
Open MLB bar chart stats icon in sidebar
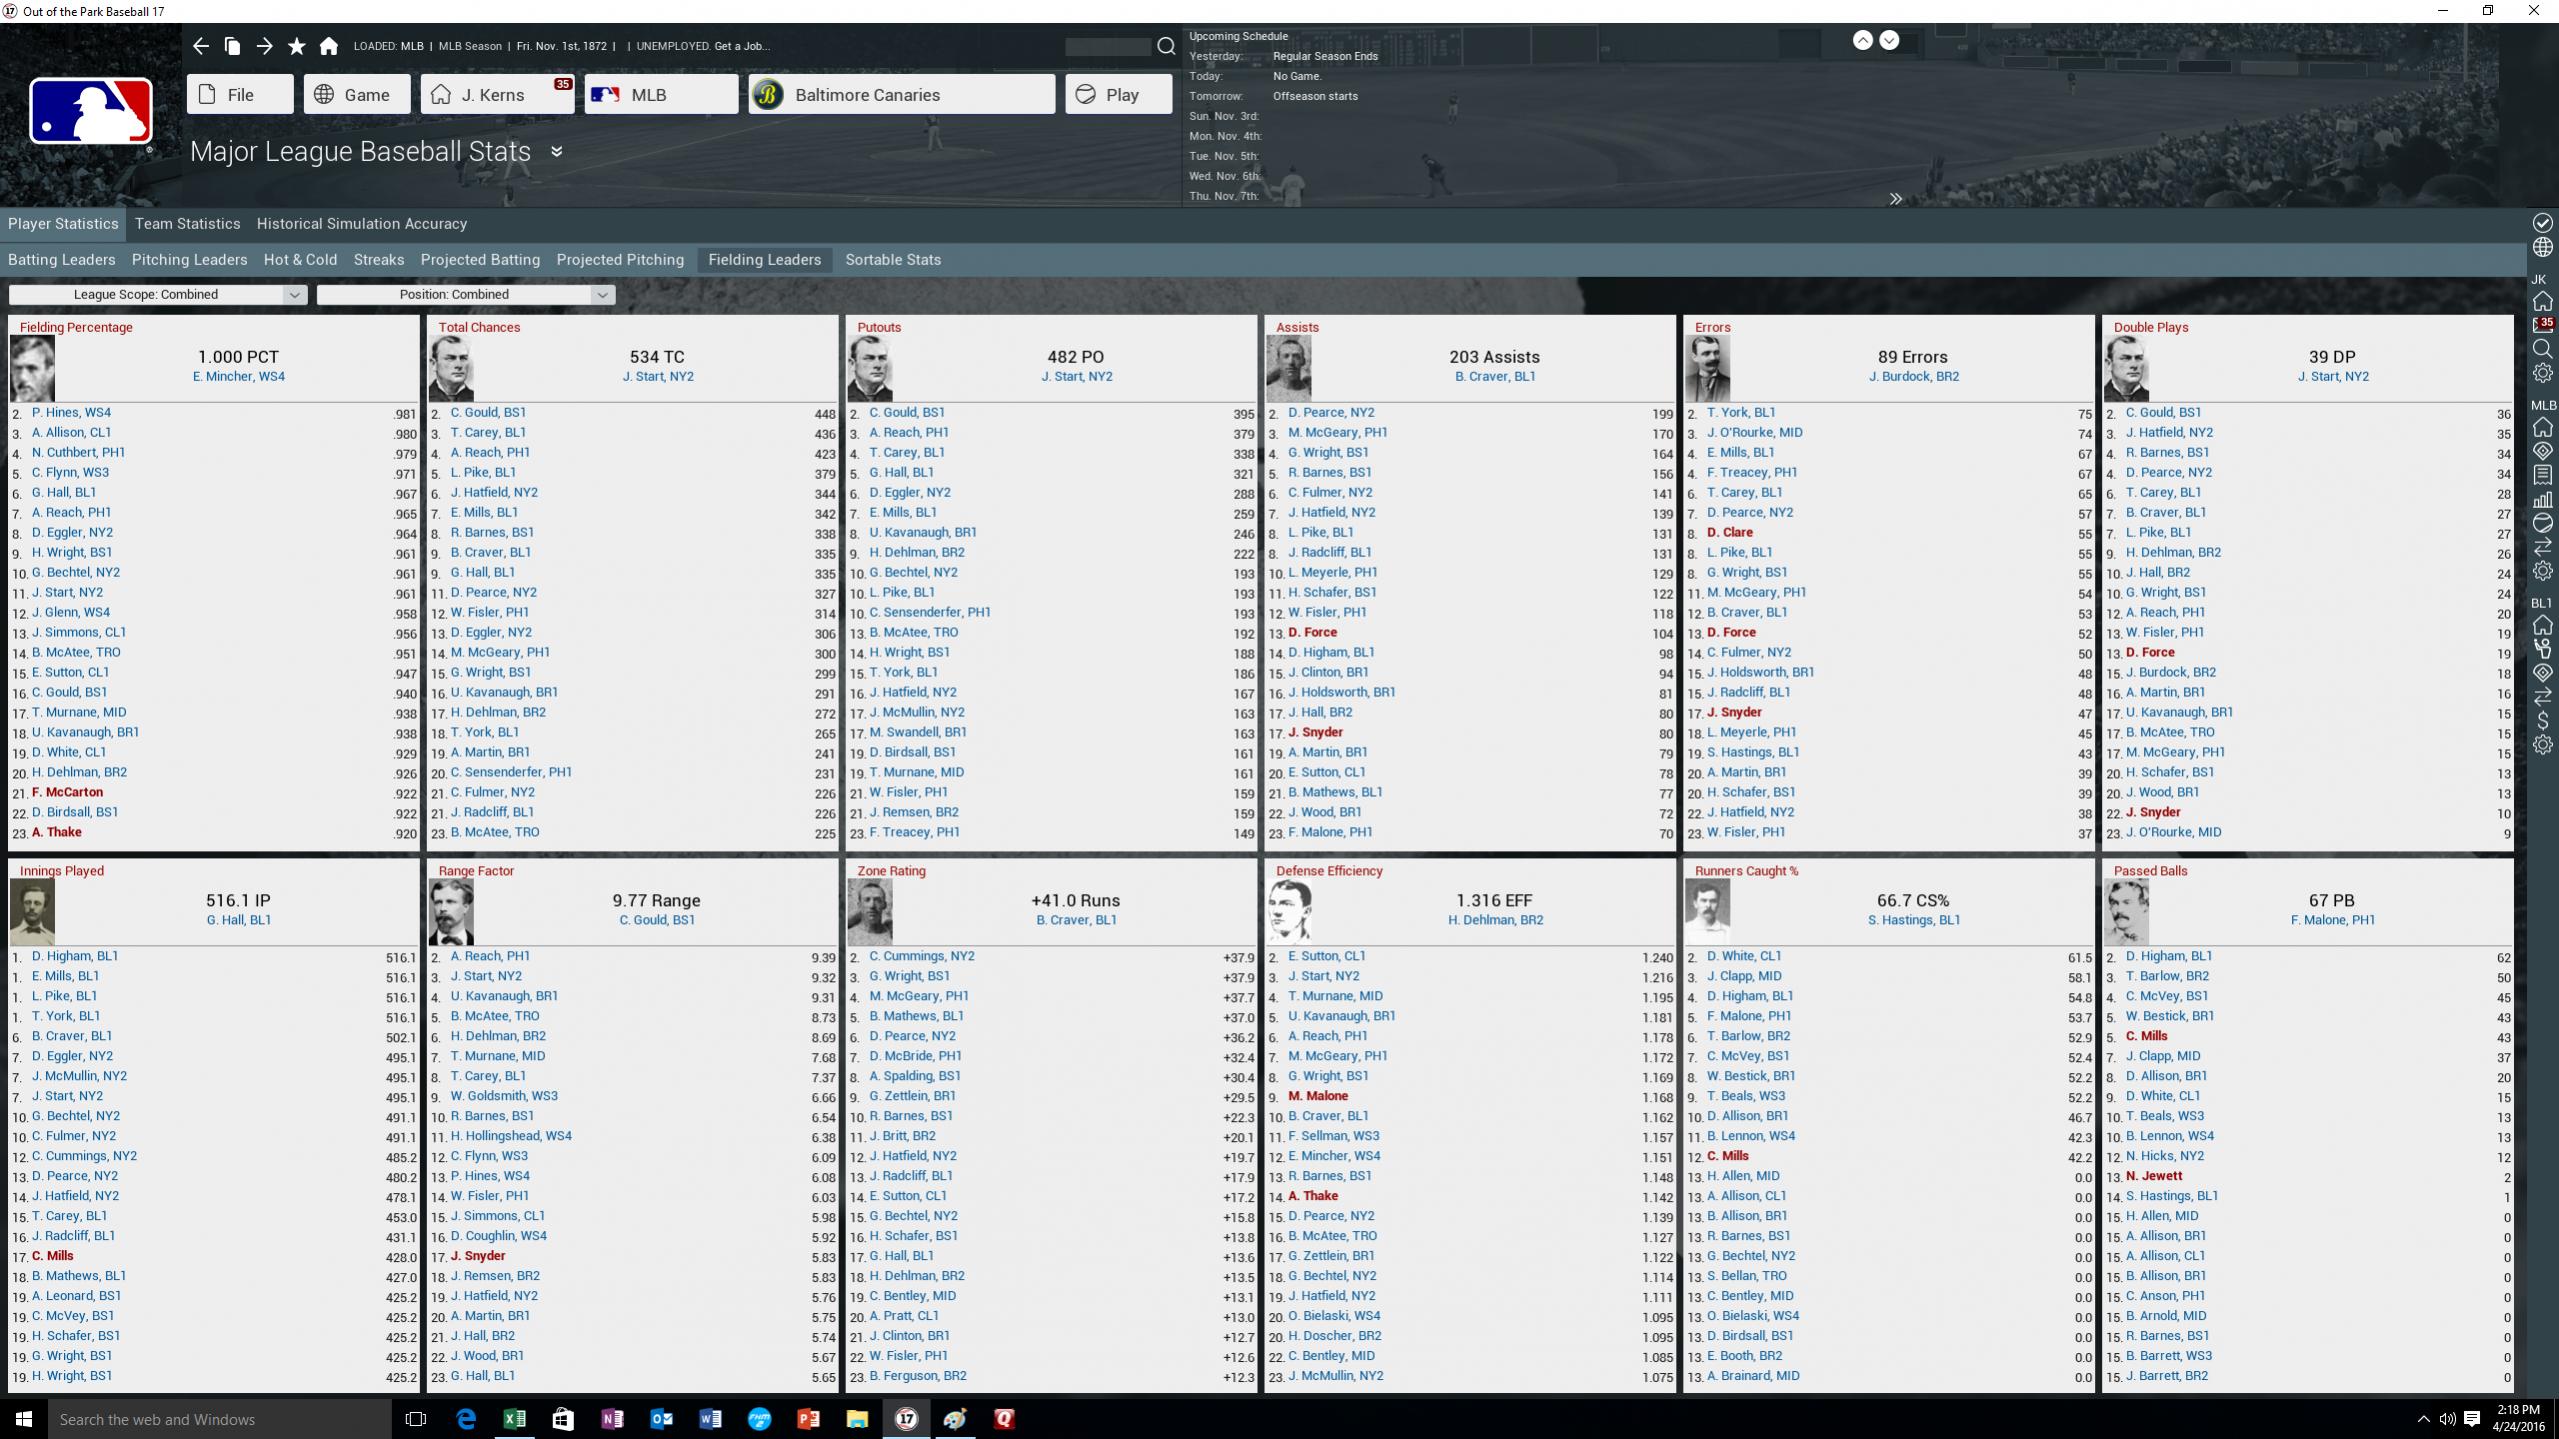click(x=2542, y=498)
